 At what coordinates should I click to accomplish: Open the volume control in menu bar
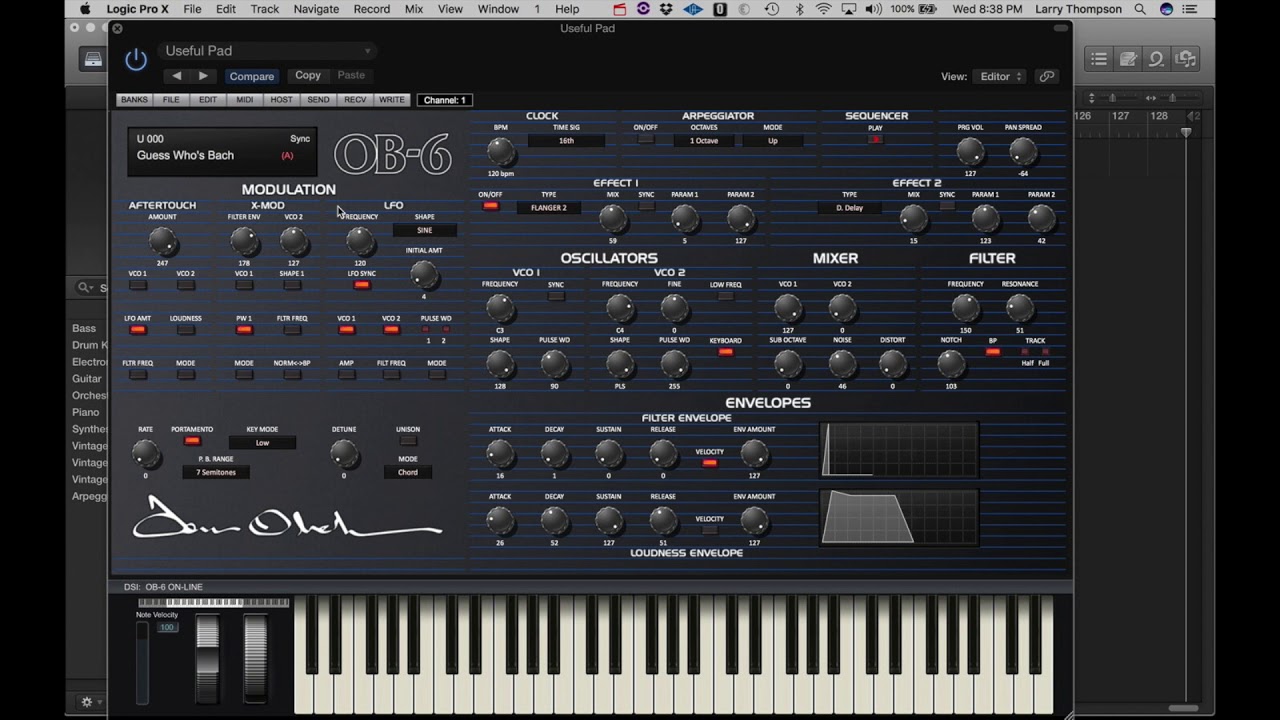point(872,9)
